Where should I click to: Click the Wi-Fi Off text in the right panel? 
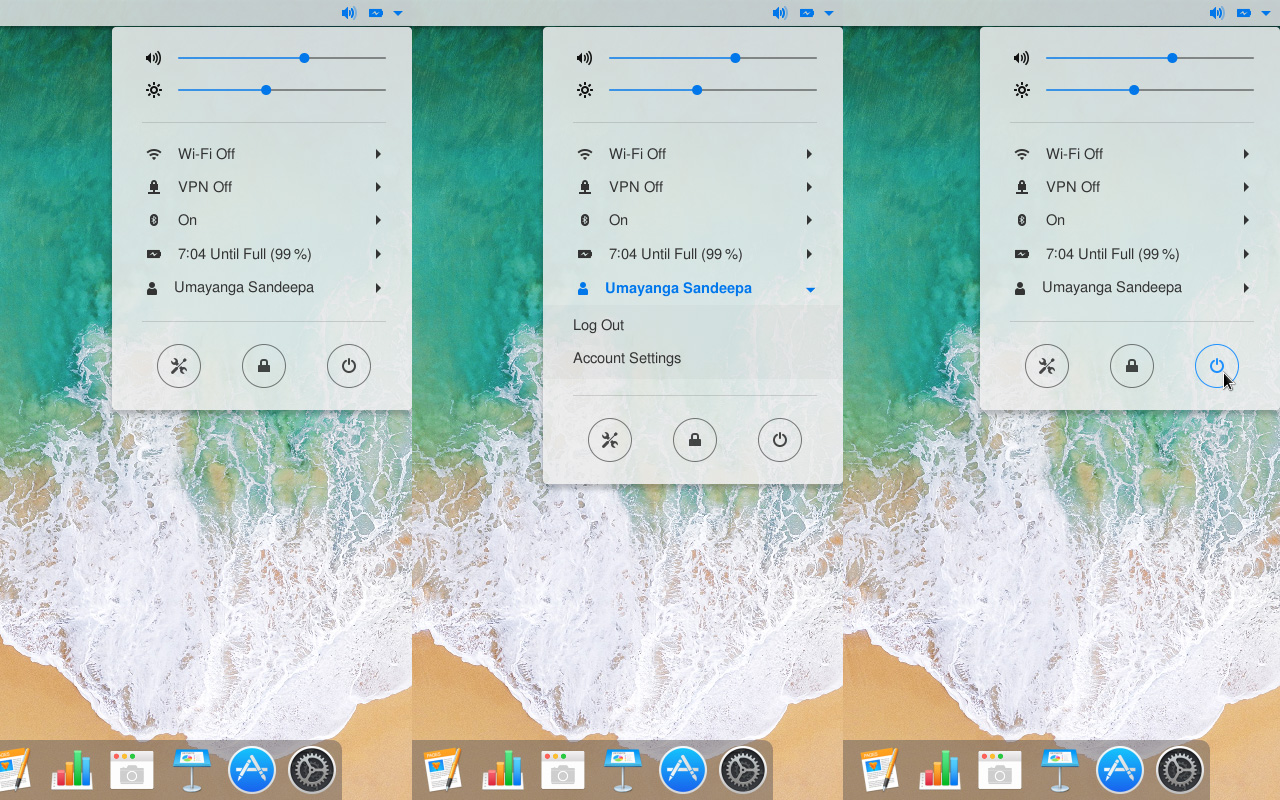1074,154
